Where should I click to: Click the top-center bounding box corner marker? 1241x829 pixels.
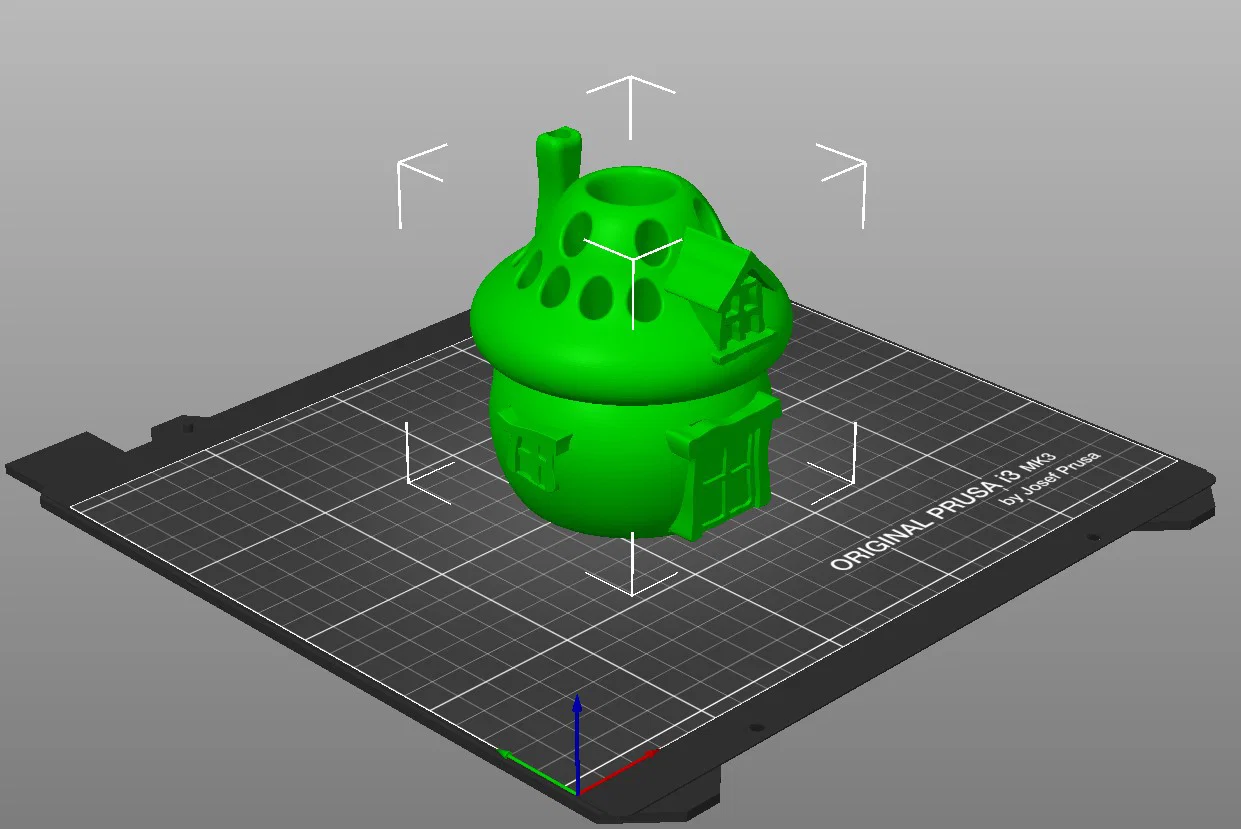click(630, 103)
